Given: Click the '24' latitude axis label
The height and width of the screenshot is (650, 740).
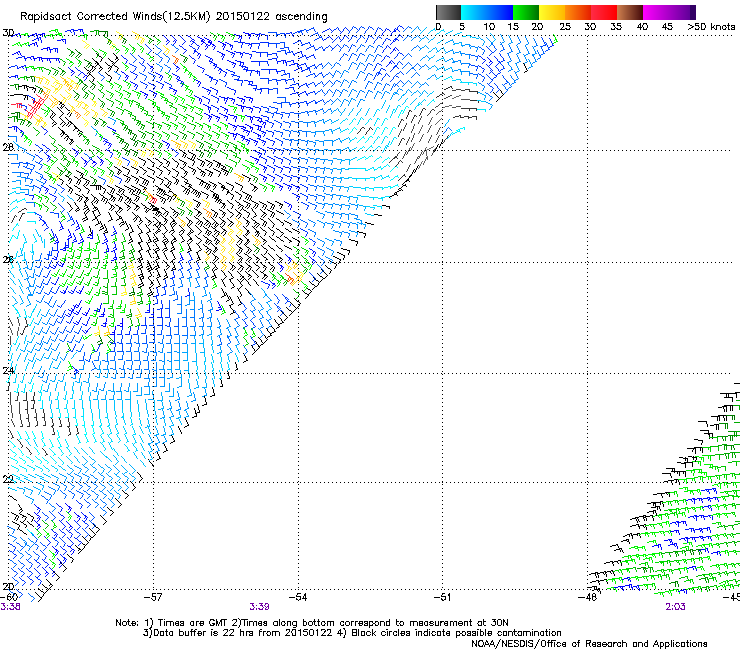Looking at the screenshot, I should point(8,371).
